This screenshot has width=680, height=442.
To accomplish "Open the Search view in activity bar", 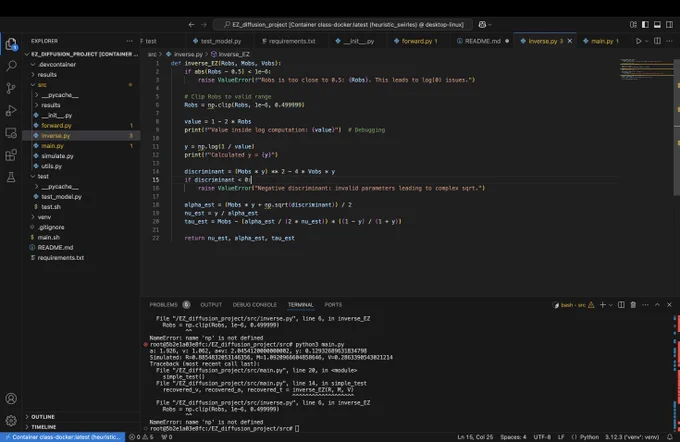I will click(x=11, y=66).
